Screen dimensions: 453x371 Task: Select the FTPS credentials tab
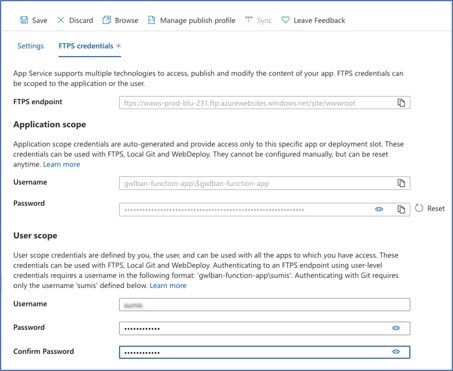pyautogui.click(x=86, y=46)
